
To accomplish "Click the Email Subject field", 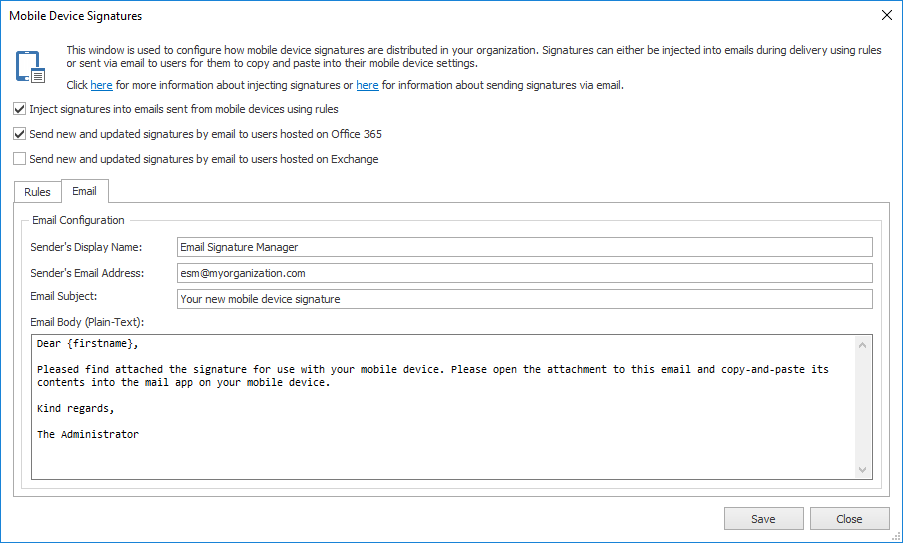I will (x=525, y=299).
